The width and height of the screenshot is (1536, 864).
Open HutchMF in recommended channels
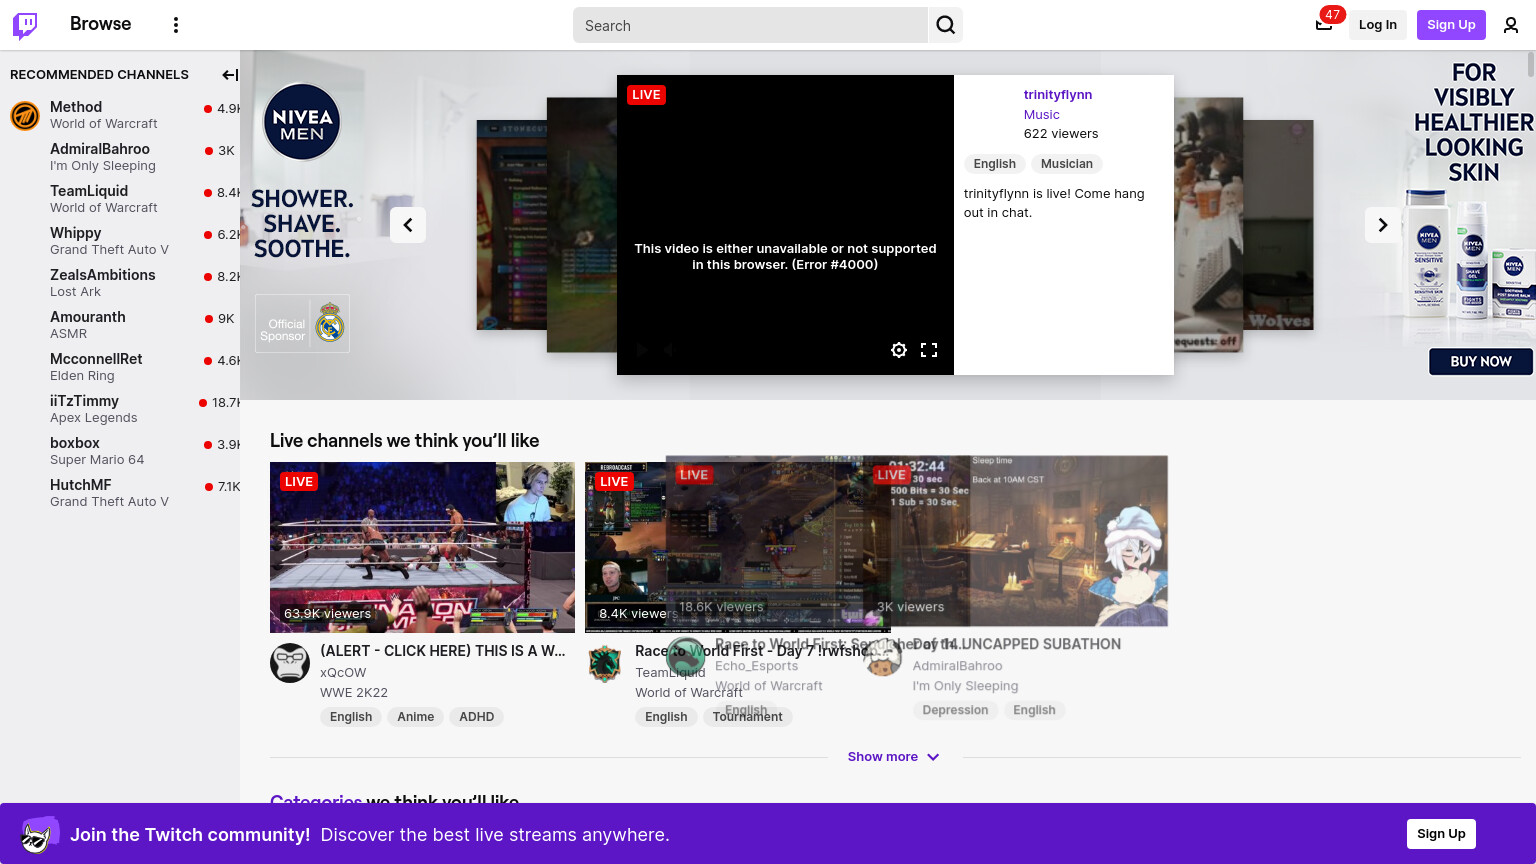pos(120,493)
